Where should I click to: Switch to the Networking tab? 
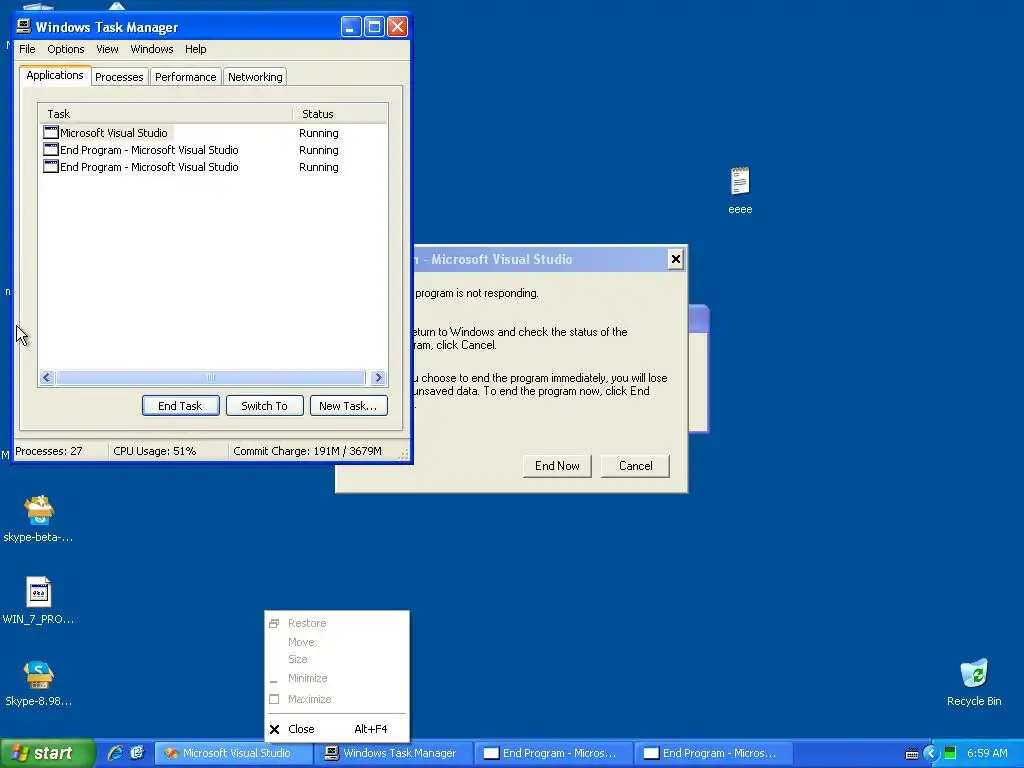[255, 77]
